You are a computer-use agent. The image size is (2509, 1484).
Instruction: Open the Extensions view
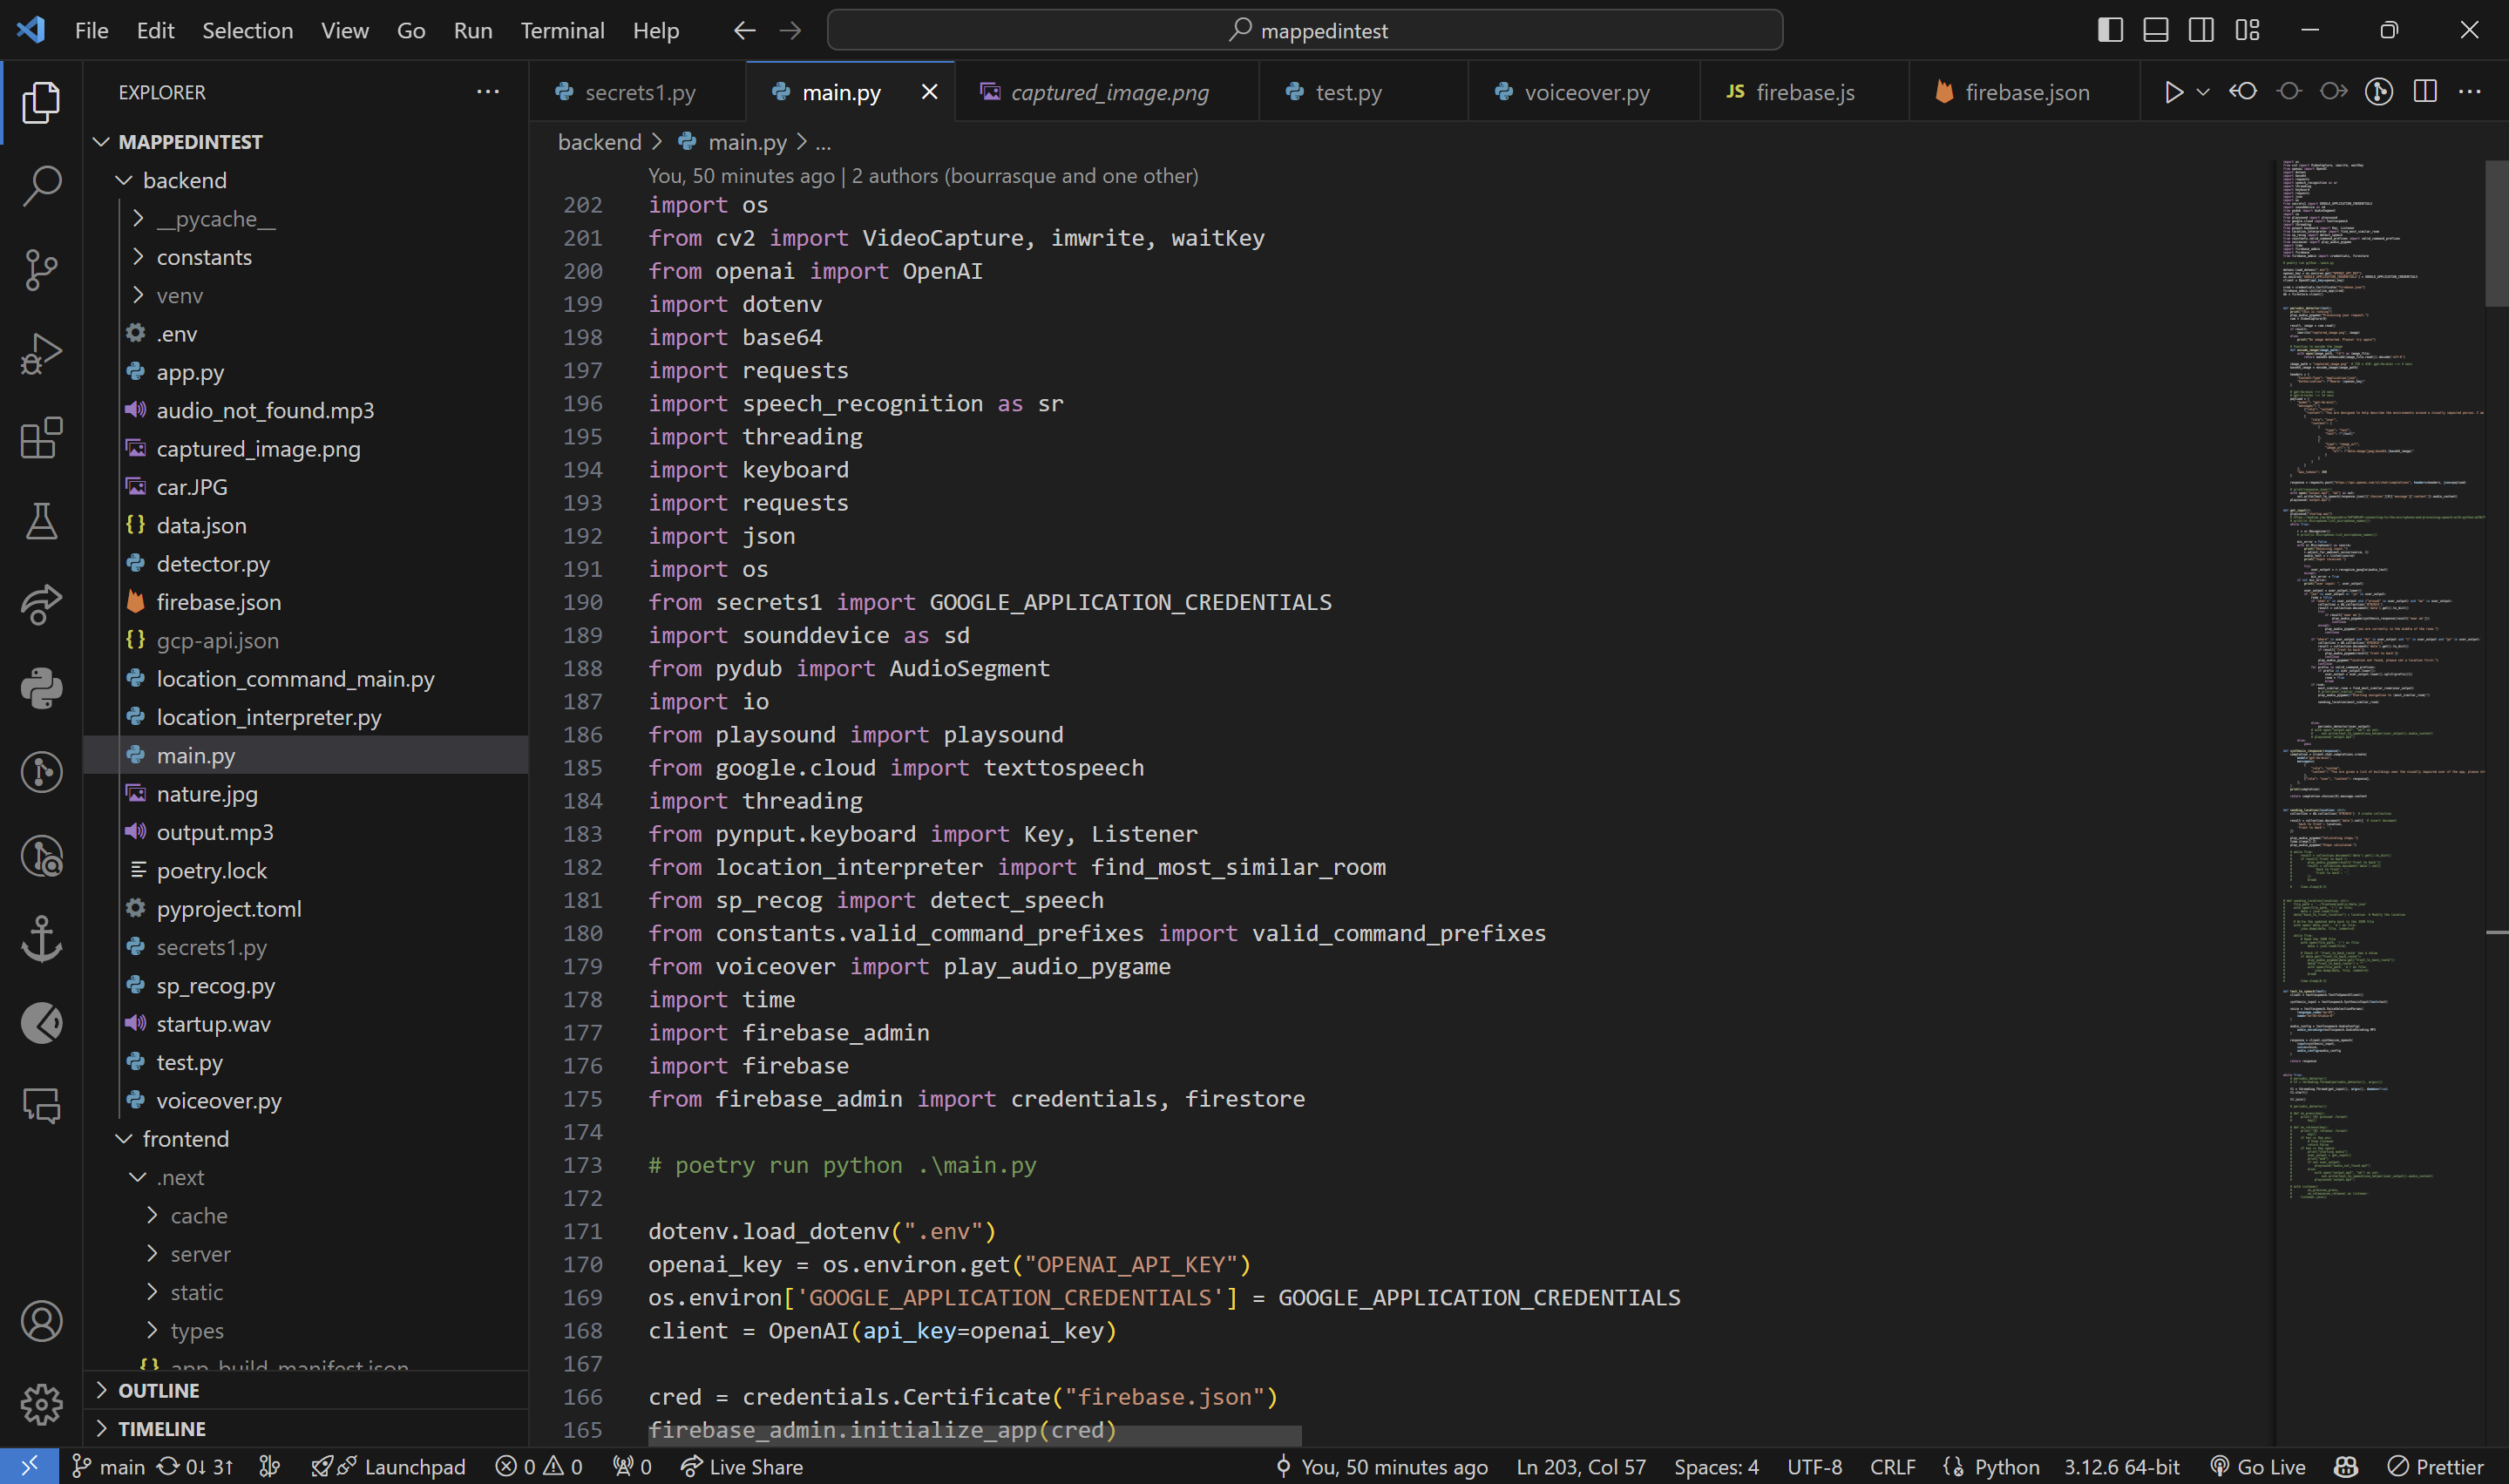coord(41,438)
